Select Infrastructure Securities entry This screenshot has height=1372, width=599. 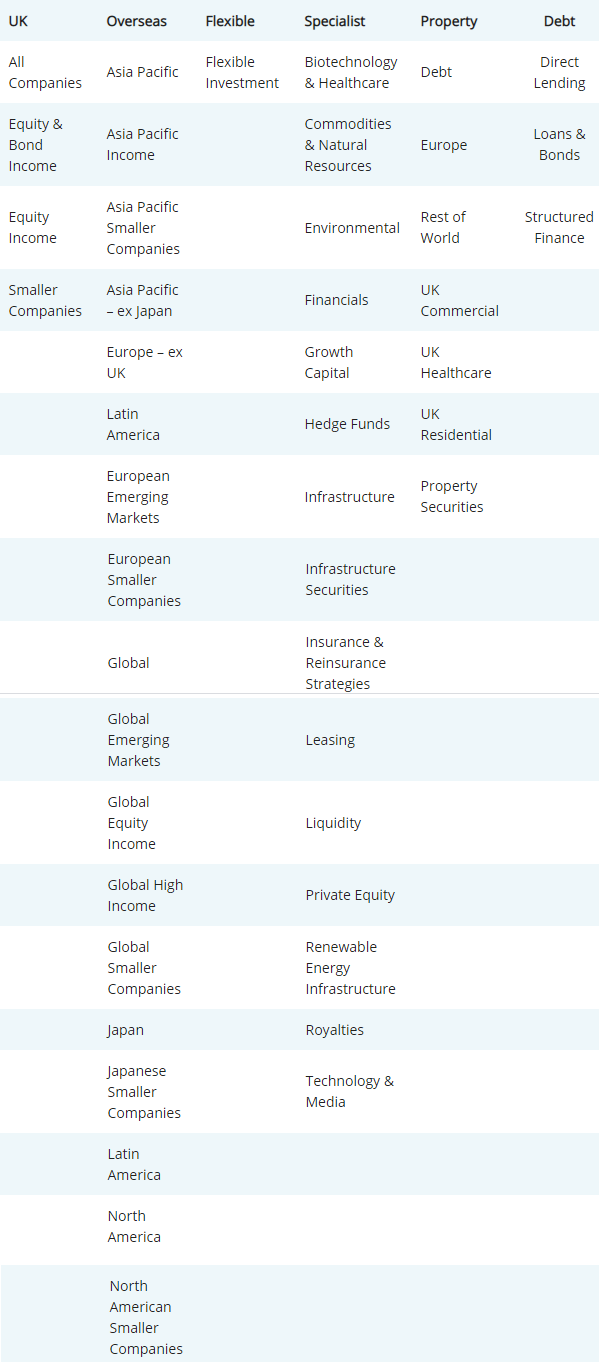coord(350,579)
